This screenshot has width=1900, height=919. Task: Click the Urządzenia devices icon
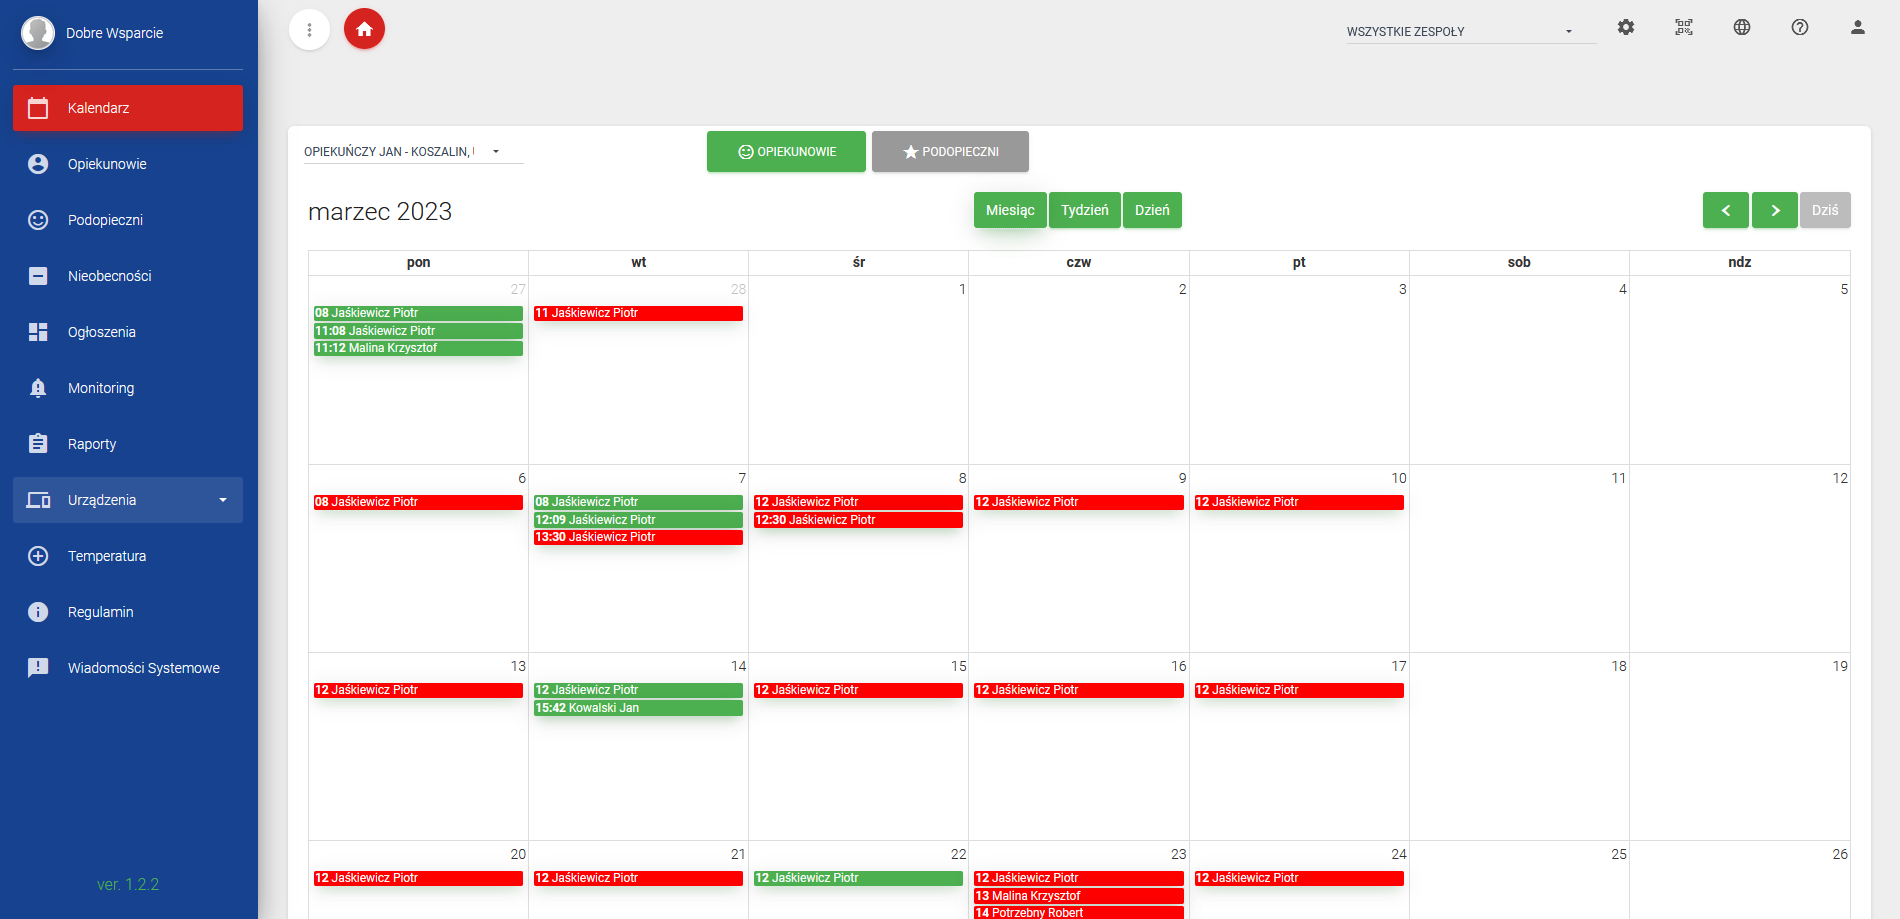38,500
